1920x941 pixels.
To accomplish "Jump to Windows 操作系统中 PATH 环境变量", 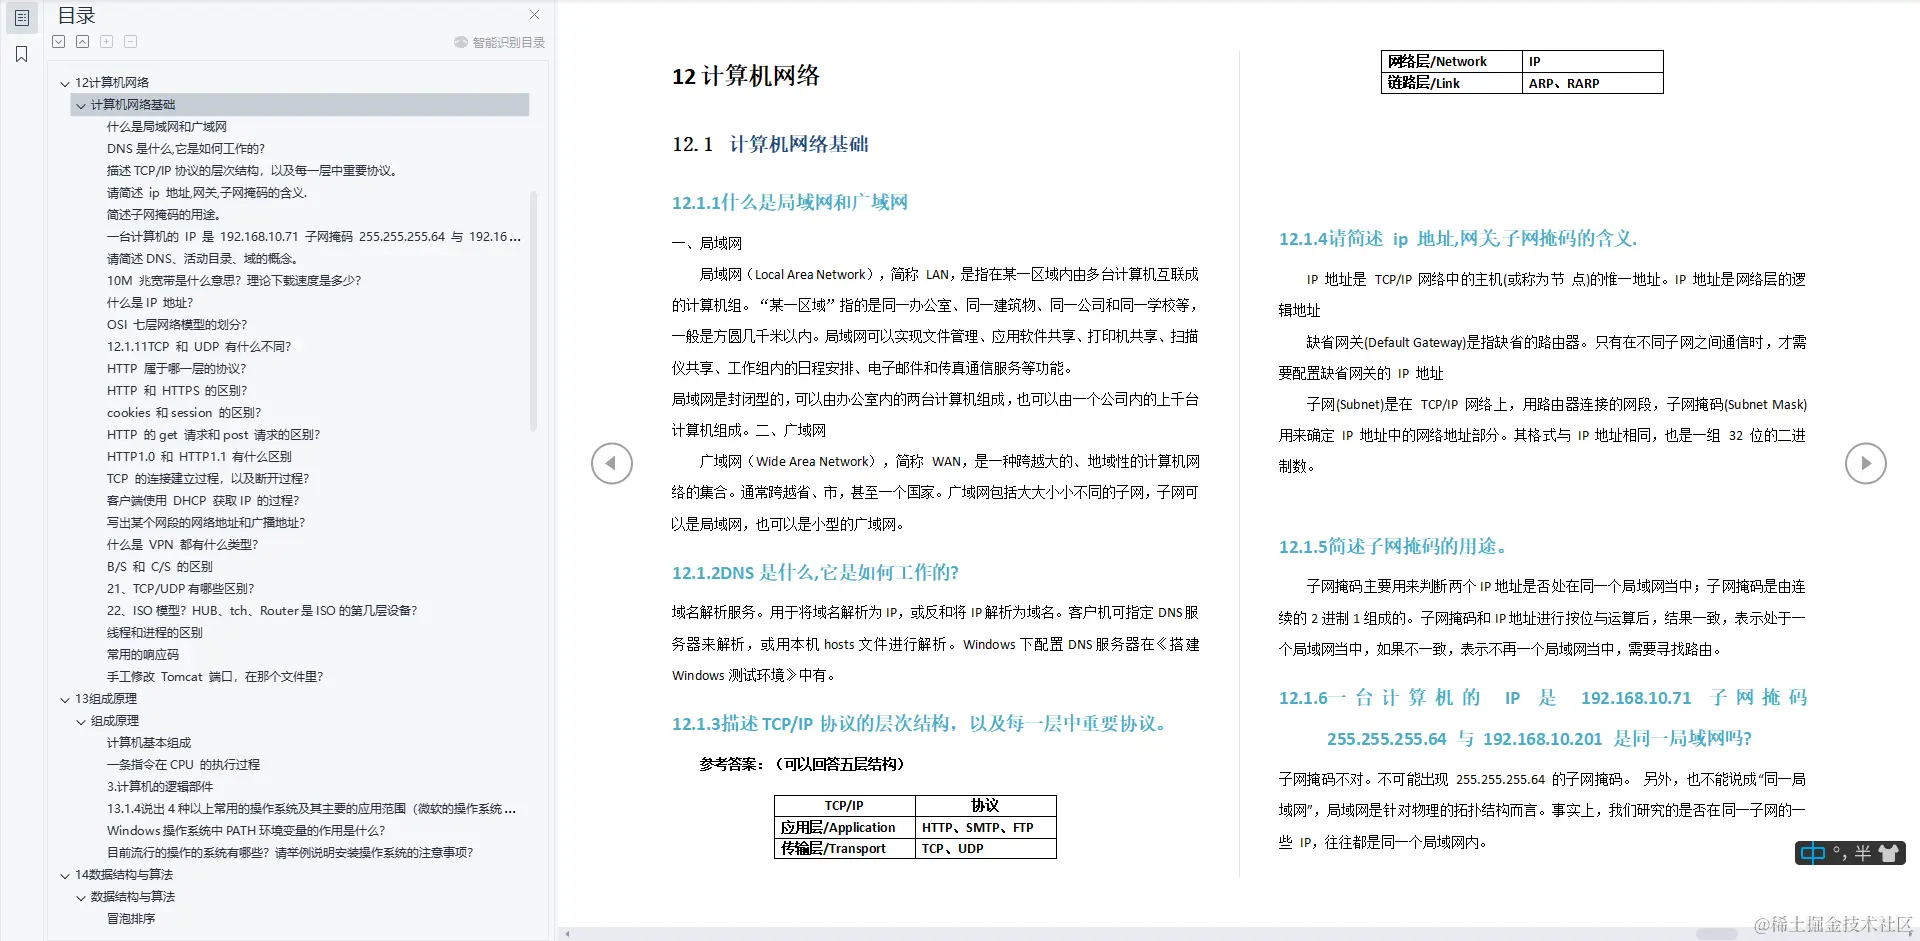I will click(246, 831).
